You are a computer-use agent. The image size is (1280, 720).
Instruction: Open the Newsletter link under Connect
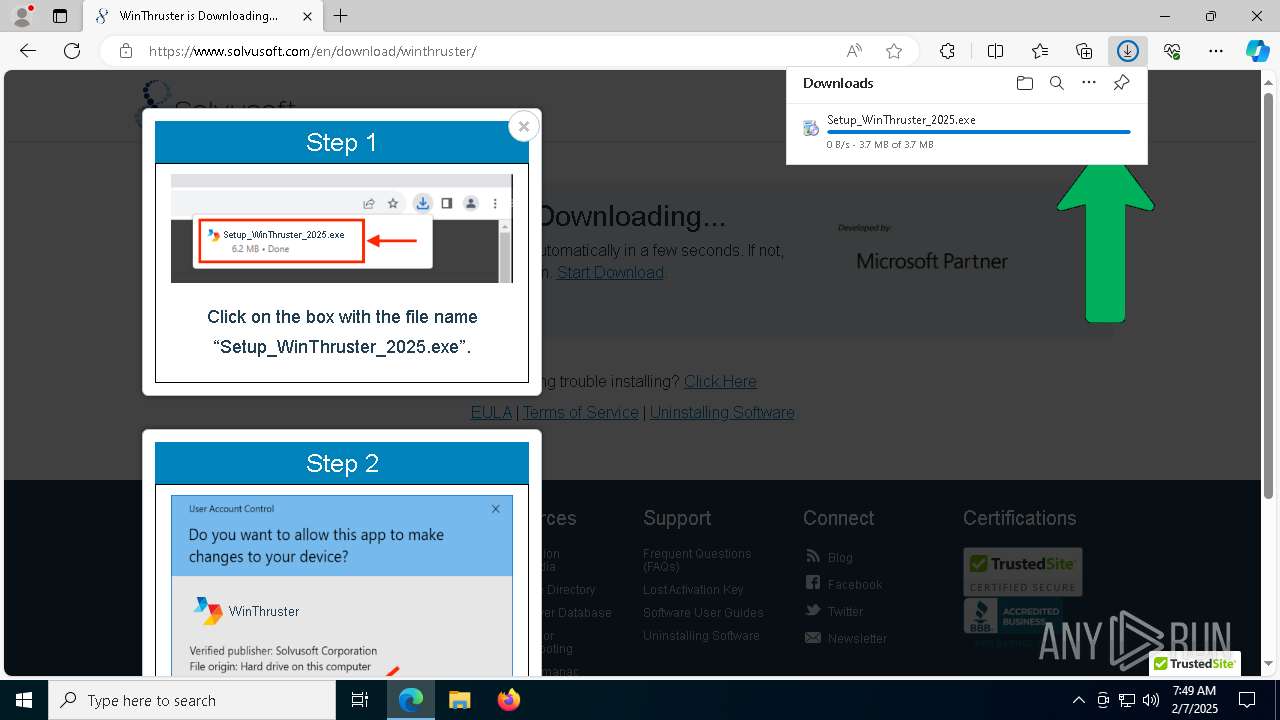(x=857, y=638)
